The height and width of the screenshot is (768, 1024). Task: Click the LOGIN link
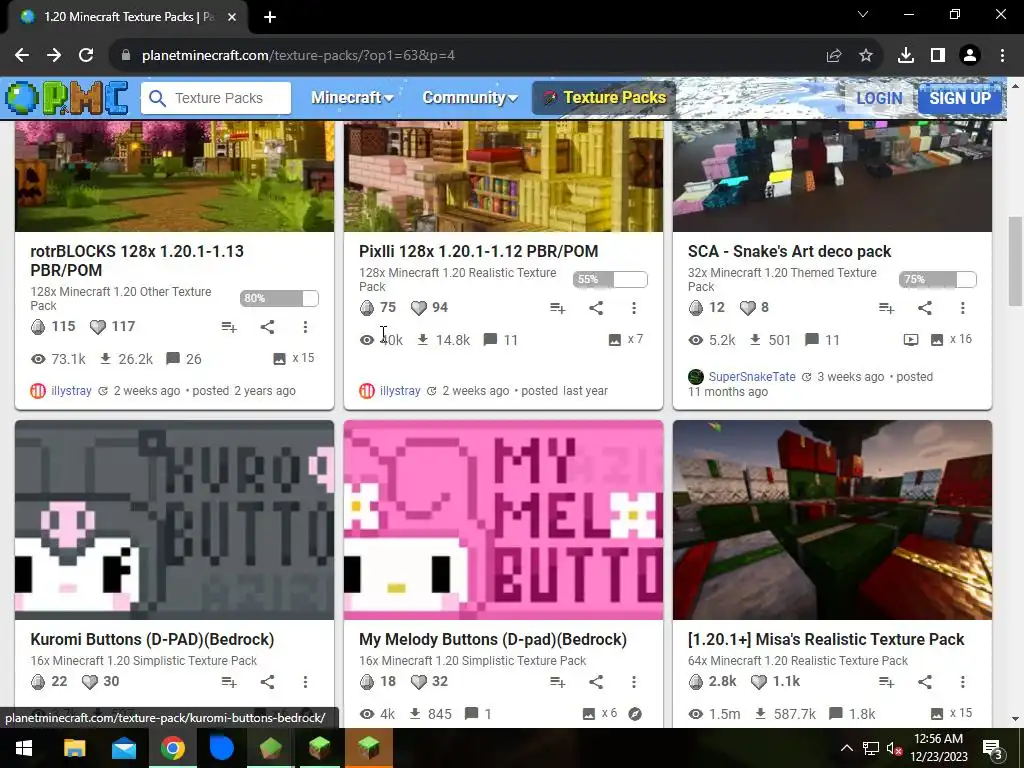coord(879,98)
